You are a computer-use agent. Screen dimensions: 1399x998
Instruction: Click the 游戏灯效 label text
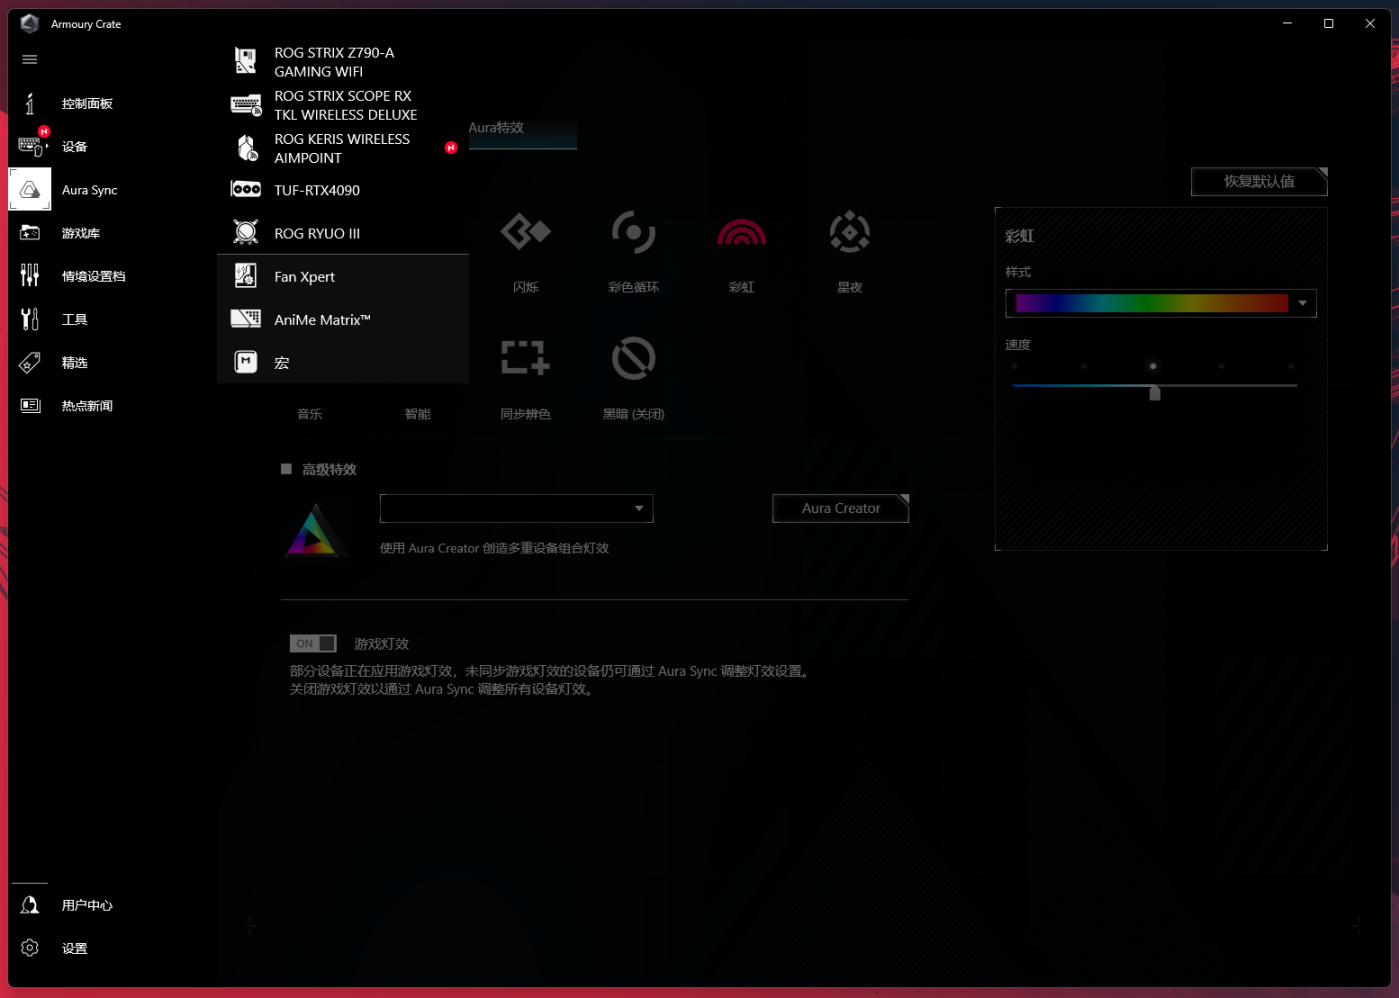pos(381,644)
